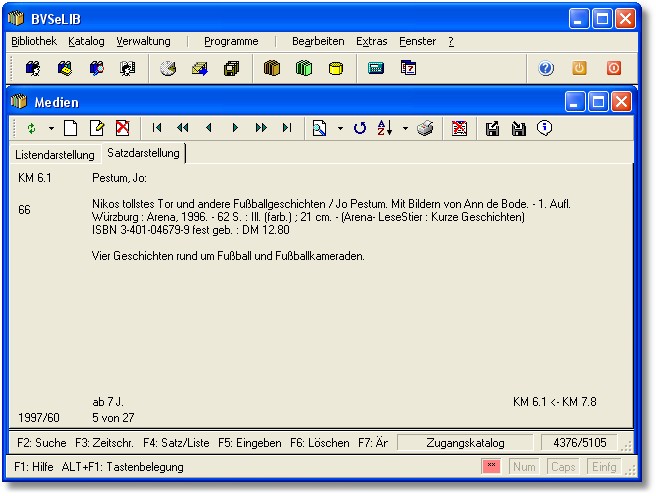Open dropdown arrow next to A-Z sort
This screenshot has height=496, width=656.
pyautogui.click(x=405, y=128)
